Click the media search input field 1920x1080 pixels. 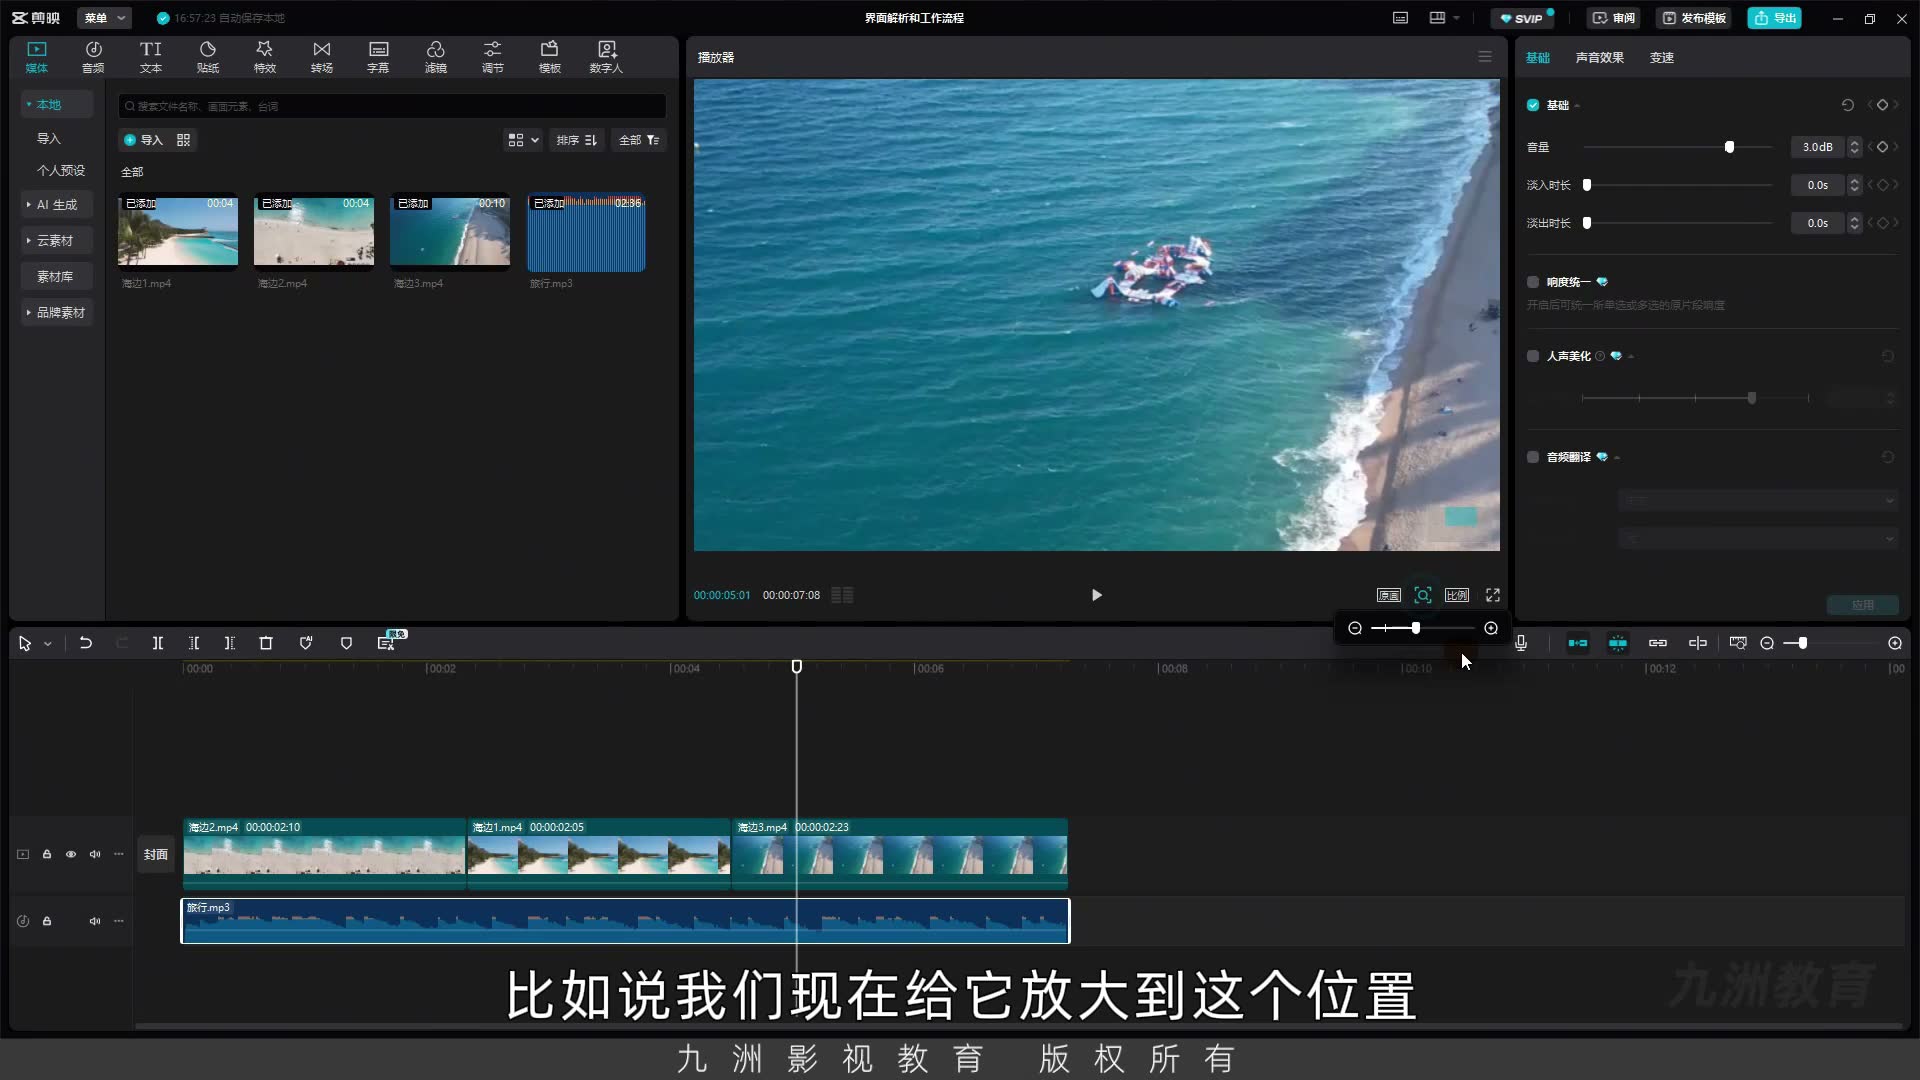tap(392, 106)
